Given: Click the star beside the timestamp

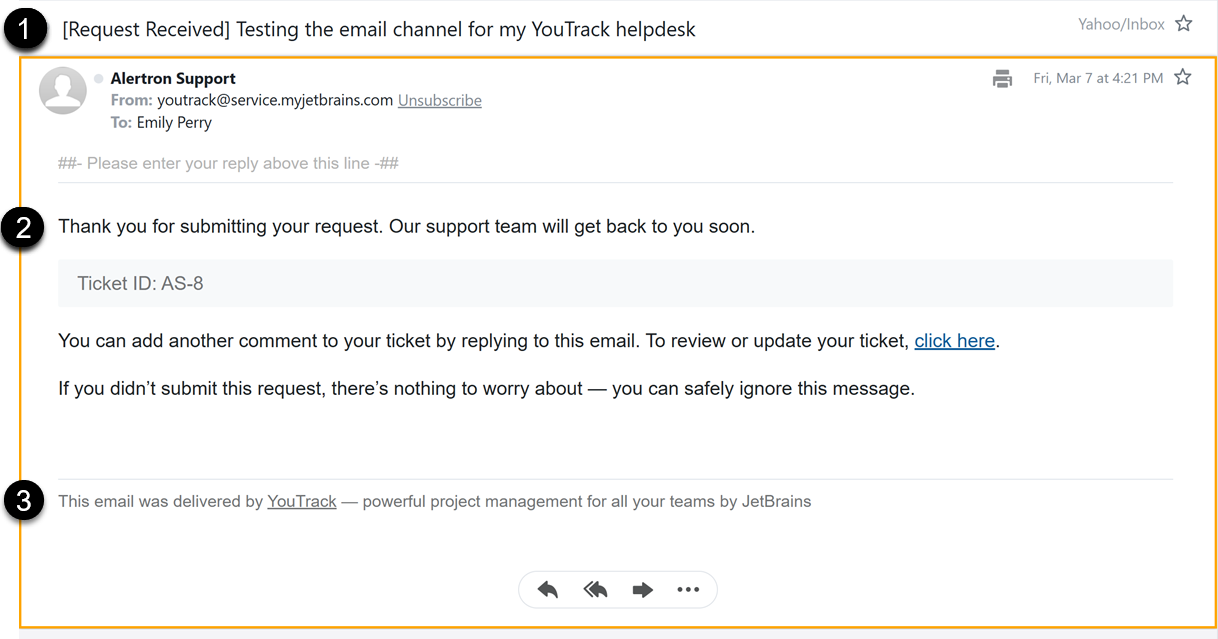Looking at the screenshot, I should coord(1183,77).
